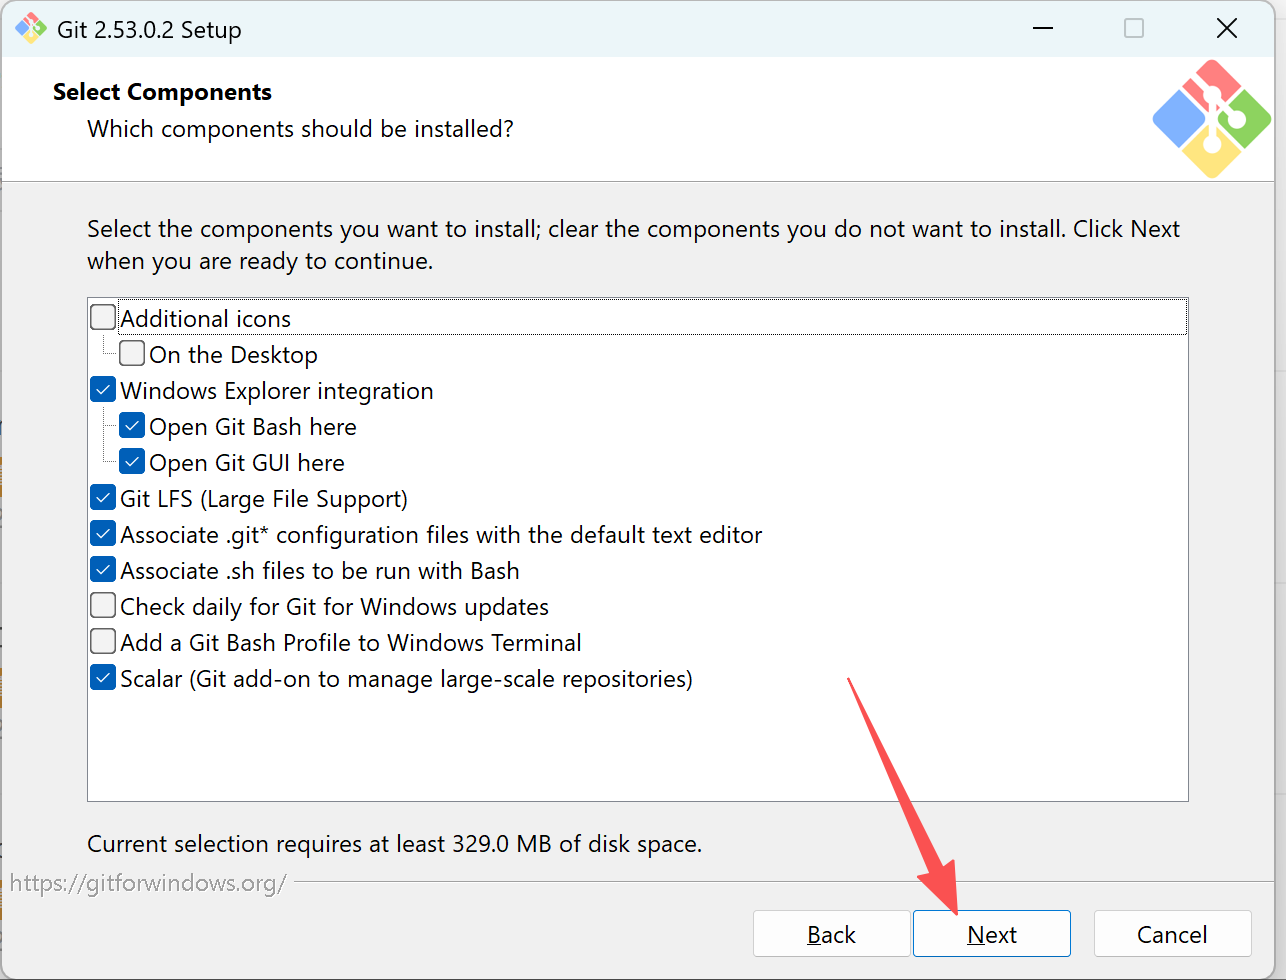Viewport: 1286px width, 980px height.
Task: Select the 'Additional icons' label text
Action: [206, 319]
